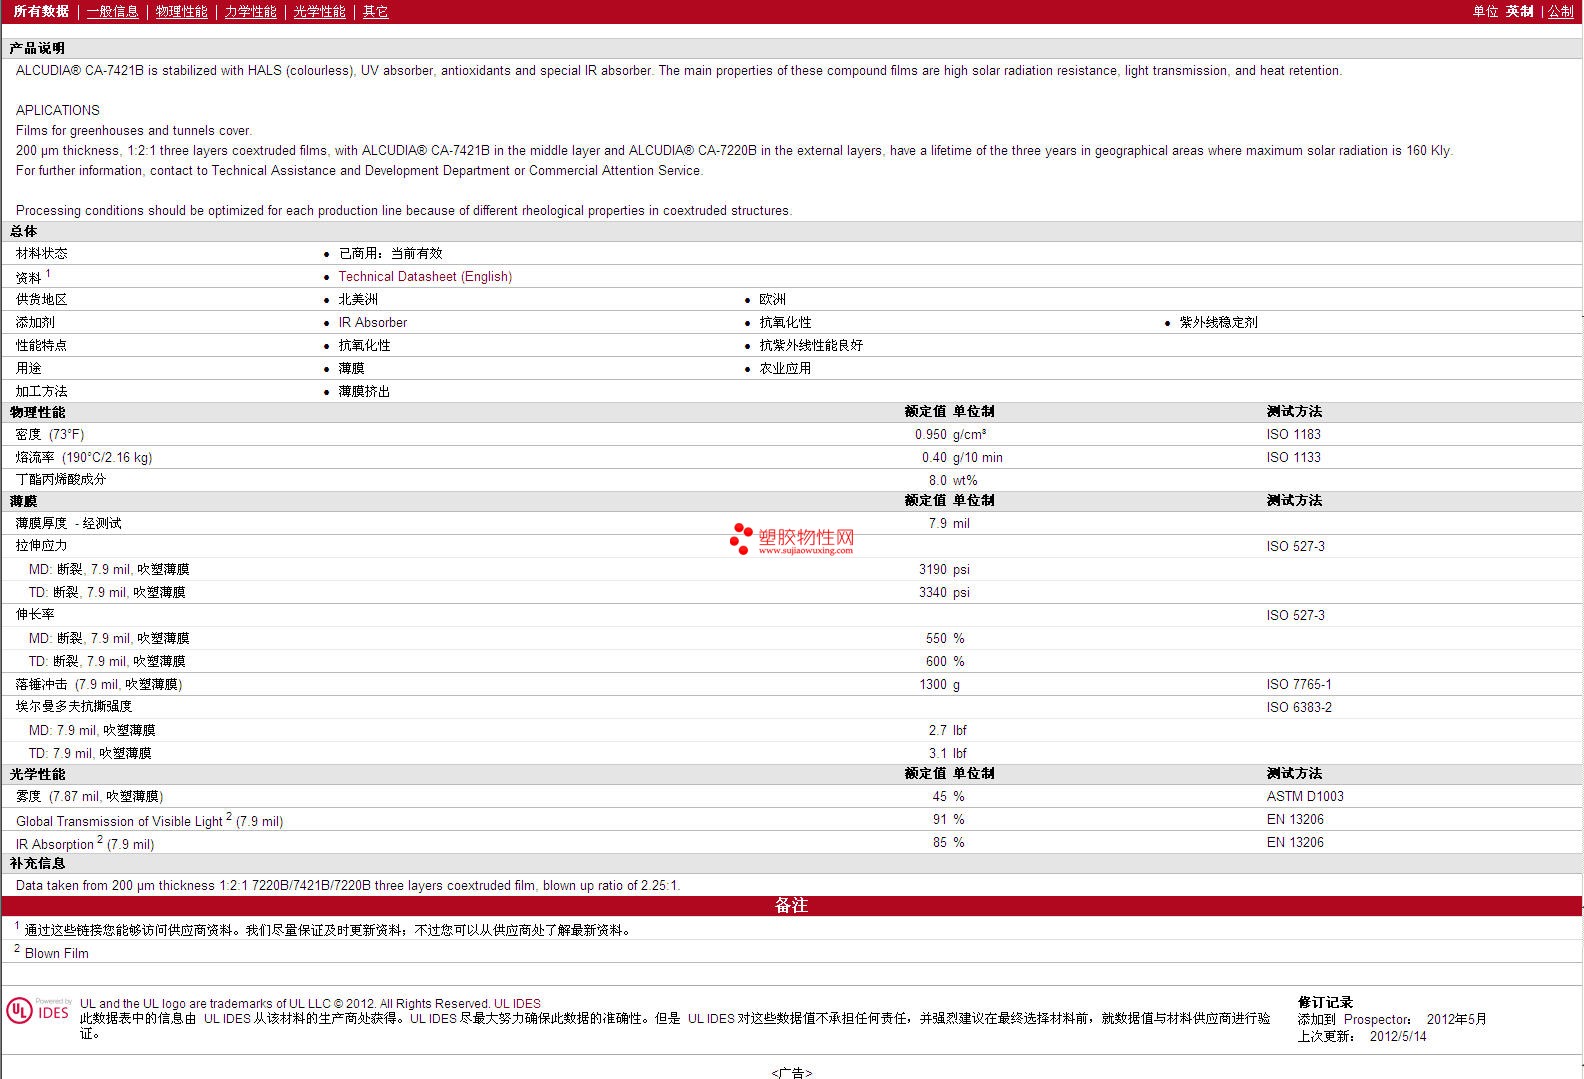The height and width of the screenshot is (1079, 1584).
Task: Click 丁酯丙烯酸成分 value 8.0
Action: [938, 481]
